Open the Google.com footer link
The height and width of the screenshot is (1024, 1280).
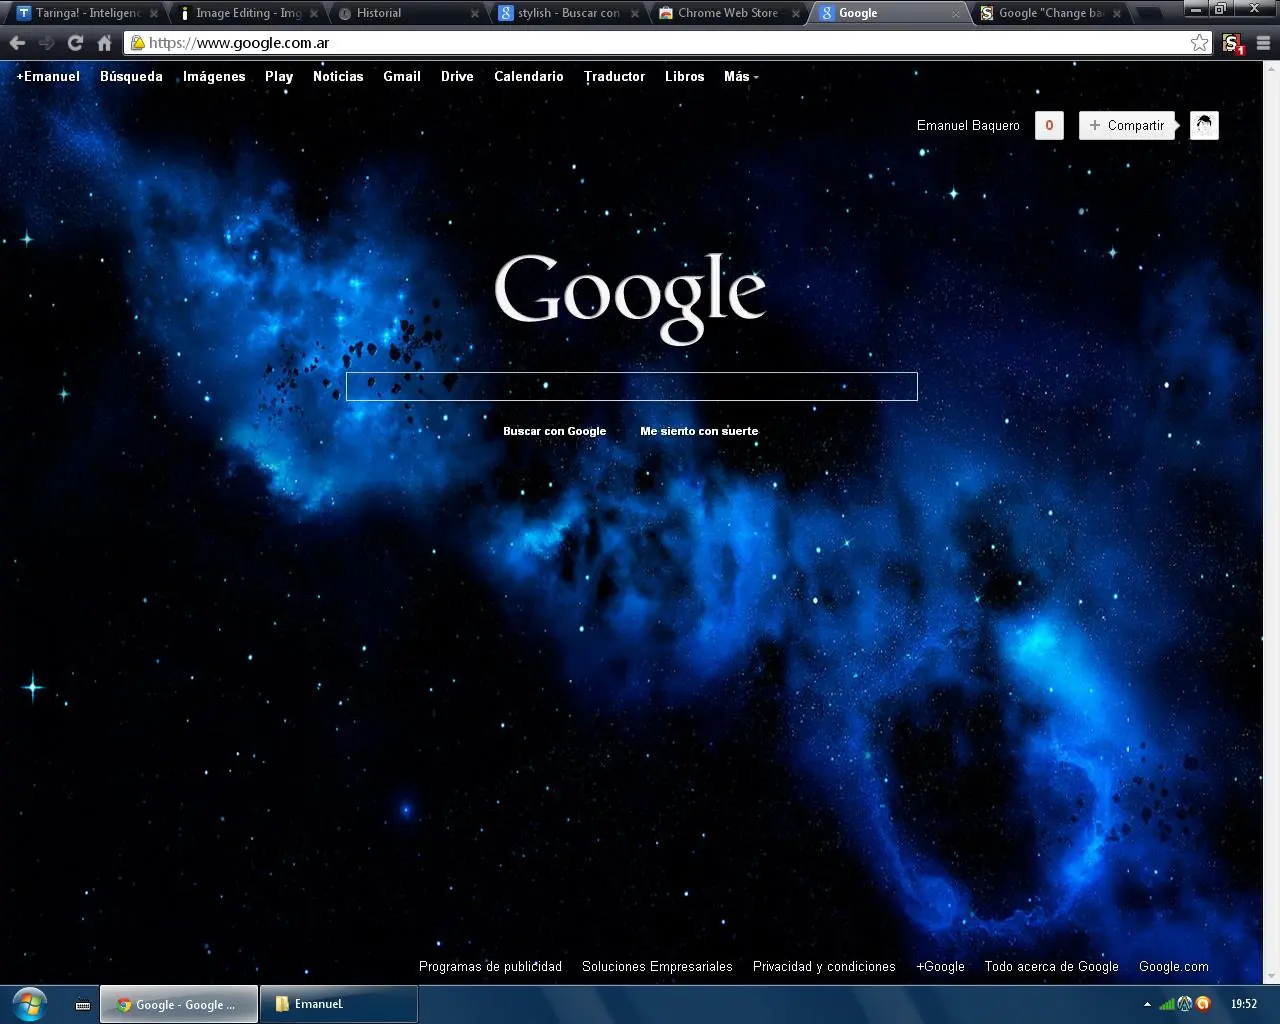click(1174, 967)
